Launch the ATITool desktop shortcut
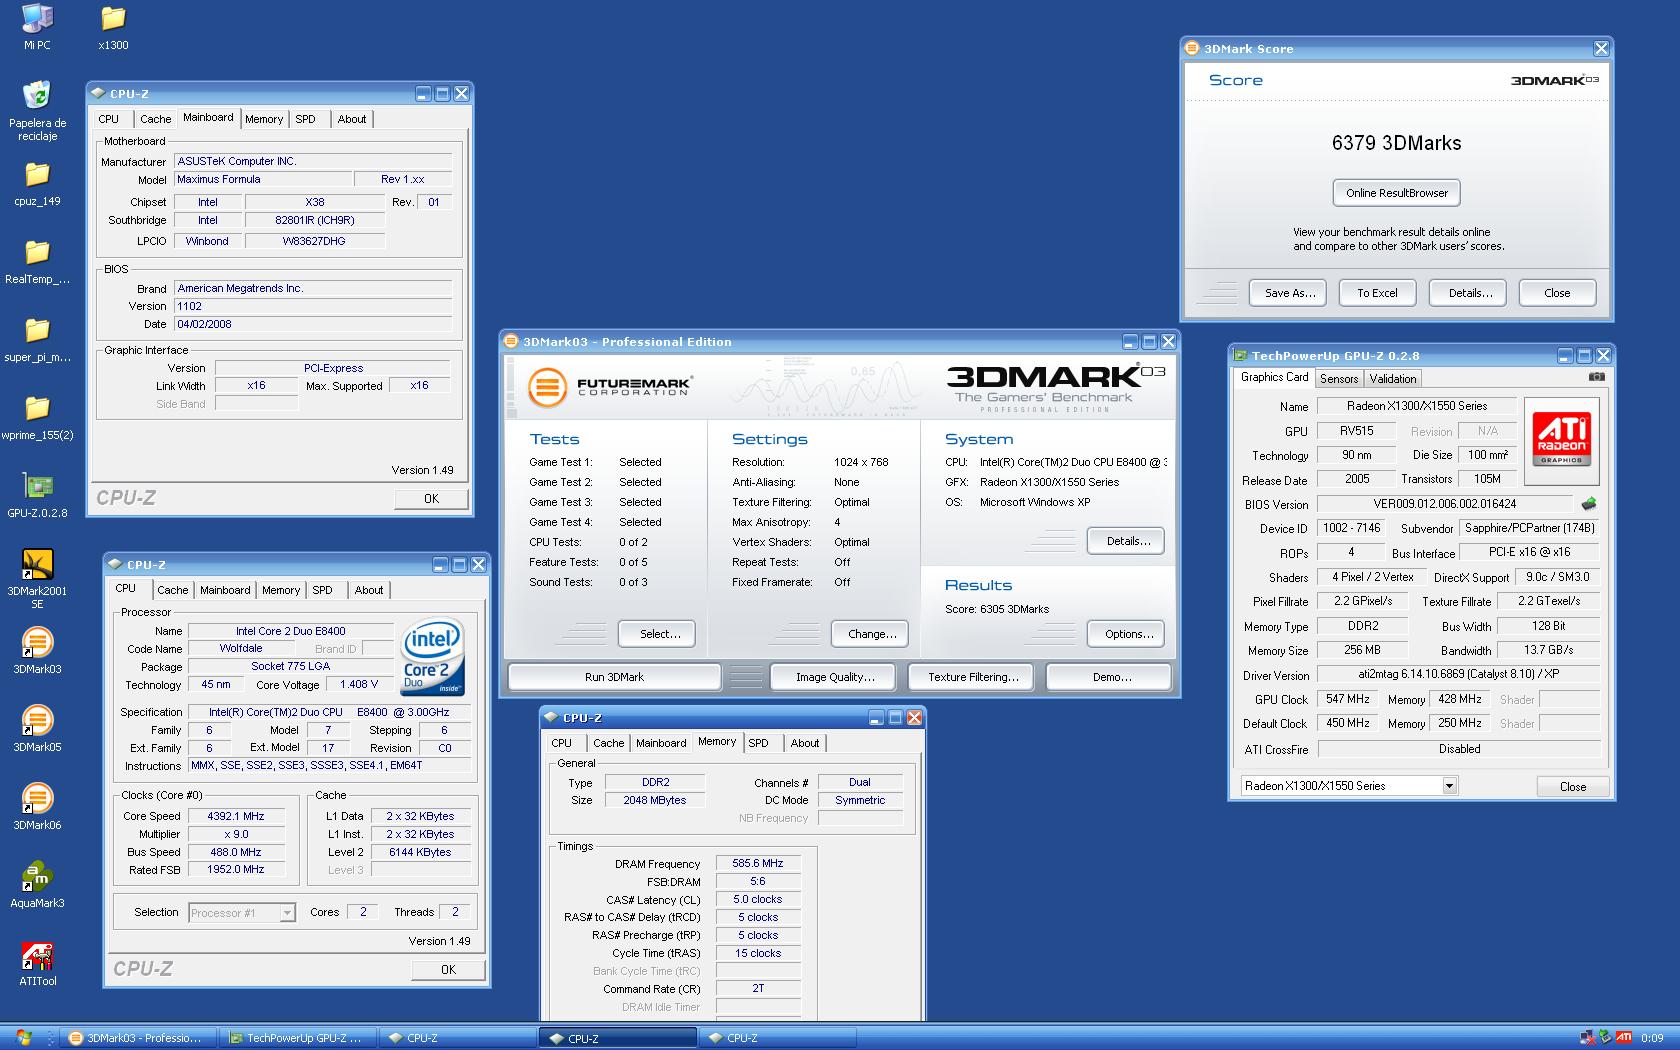The width and height of the screenshot is (1680, 1050). point(37,963)
